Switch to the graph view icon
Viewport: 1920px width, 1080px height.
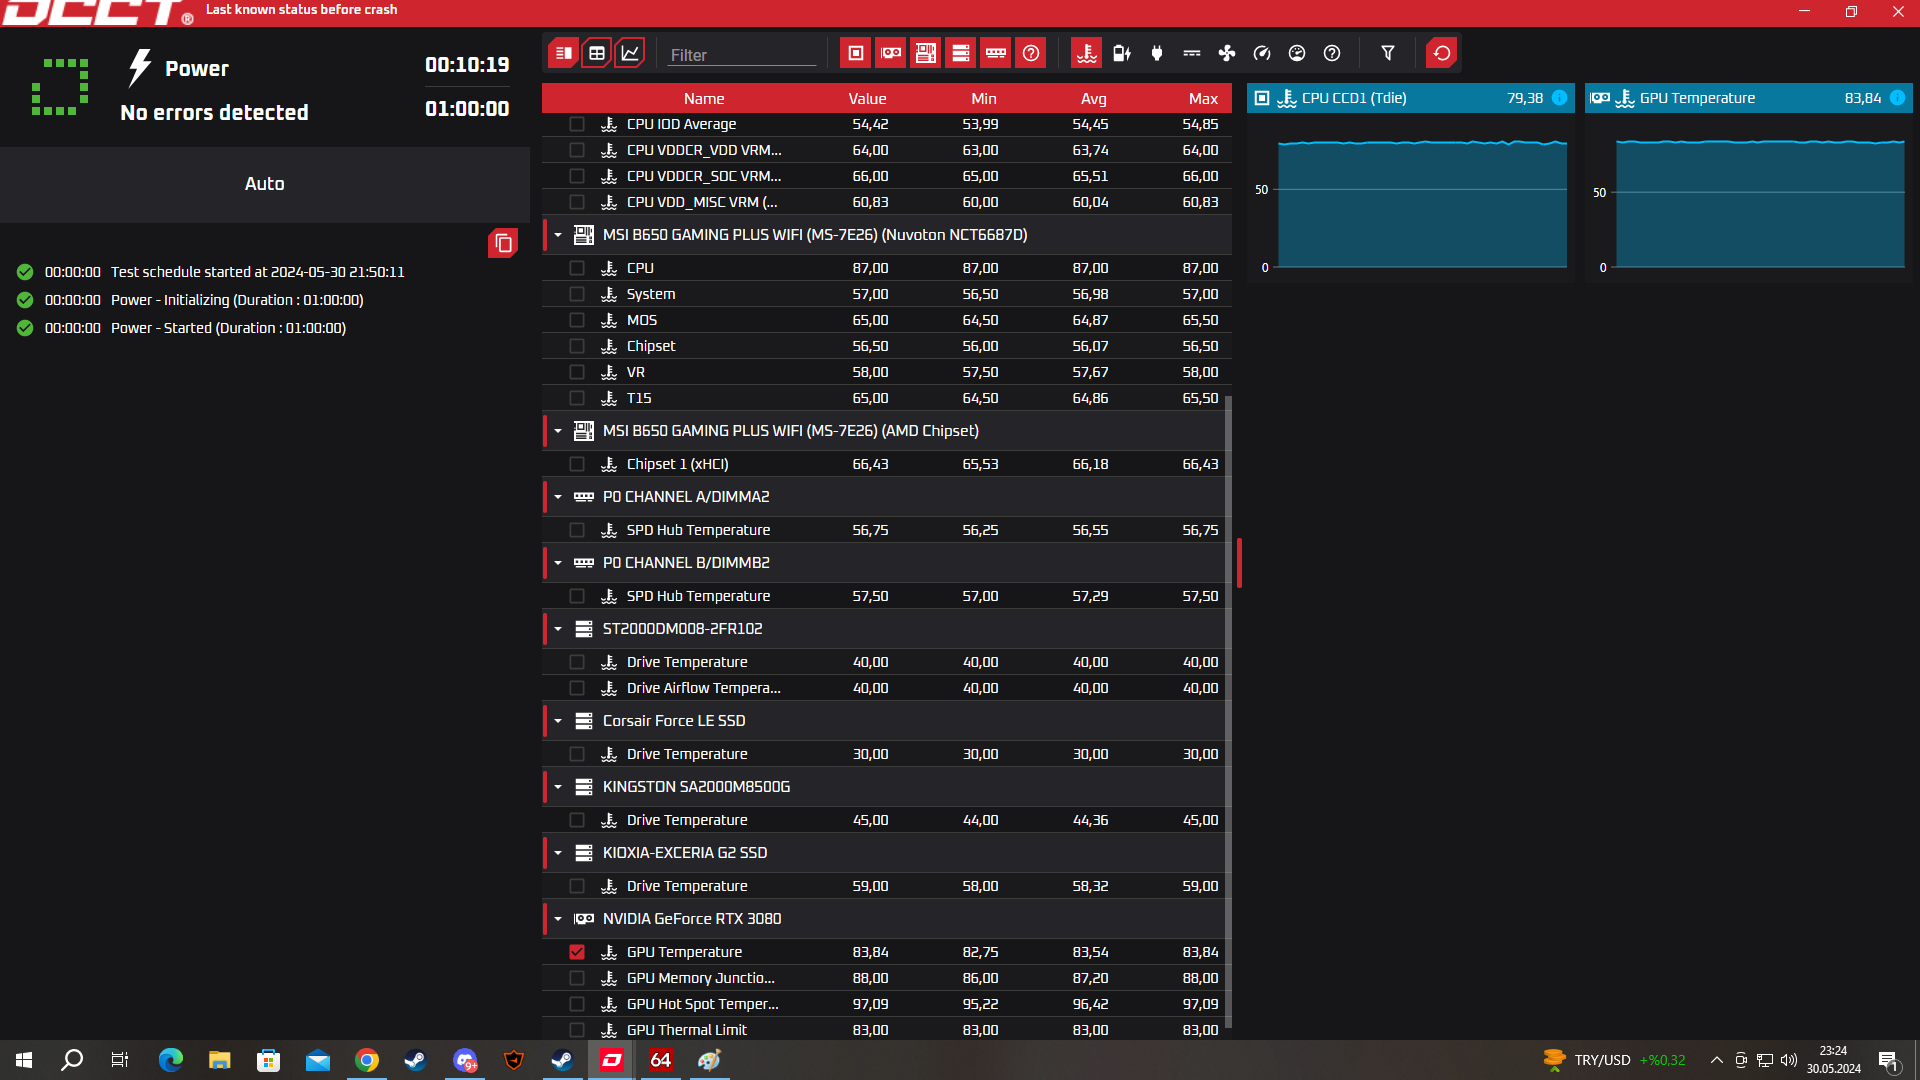pyautogui.click(x=630, y=53)
